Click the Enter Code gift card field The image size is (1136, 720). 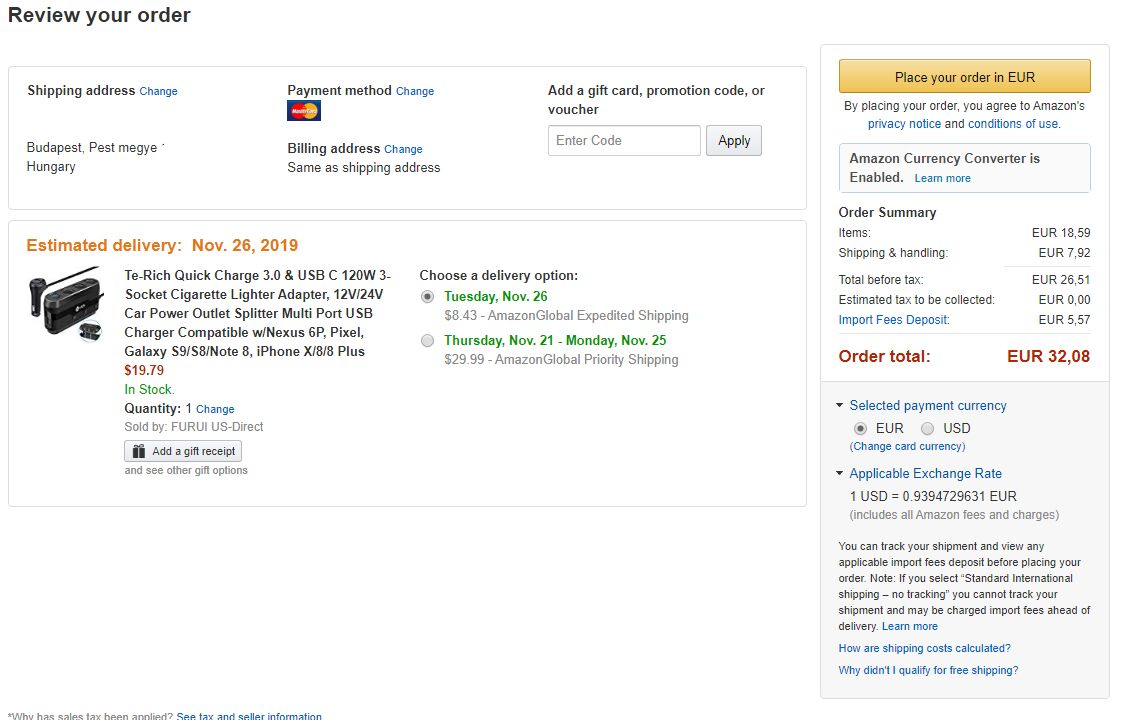[x=624, y=141]
